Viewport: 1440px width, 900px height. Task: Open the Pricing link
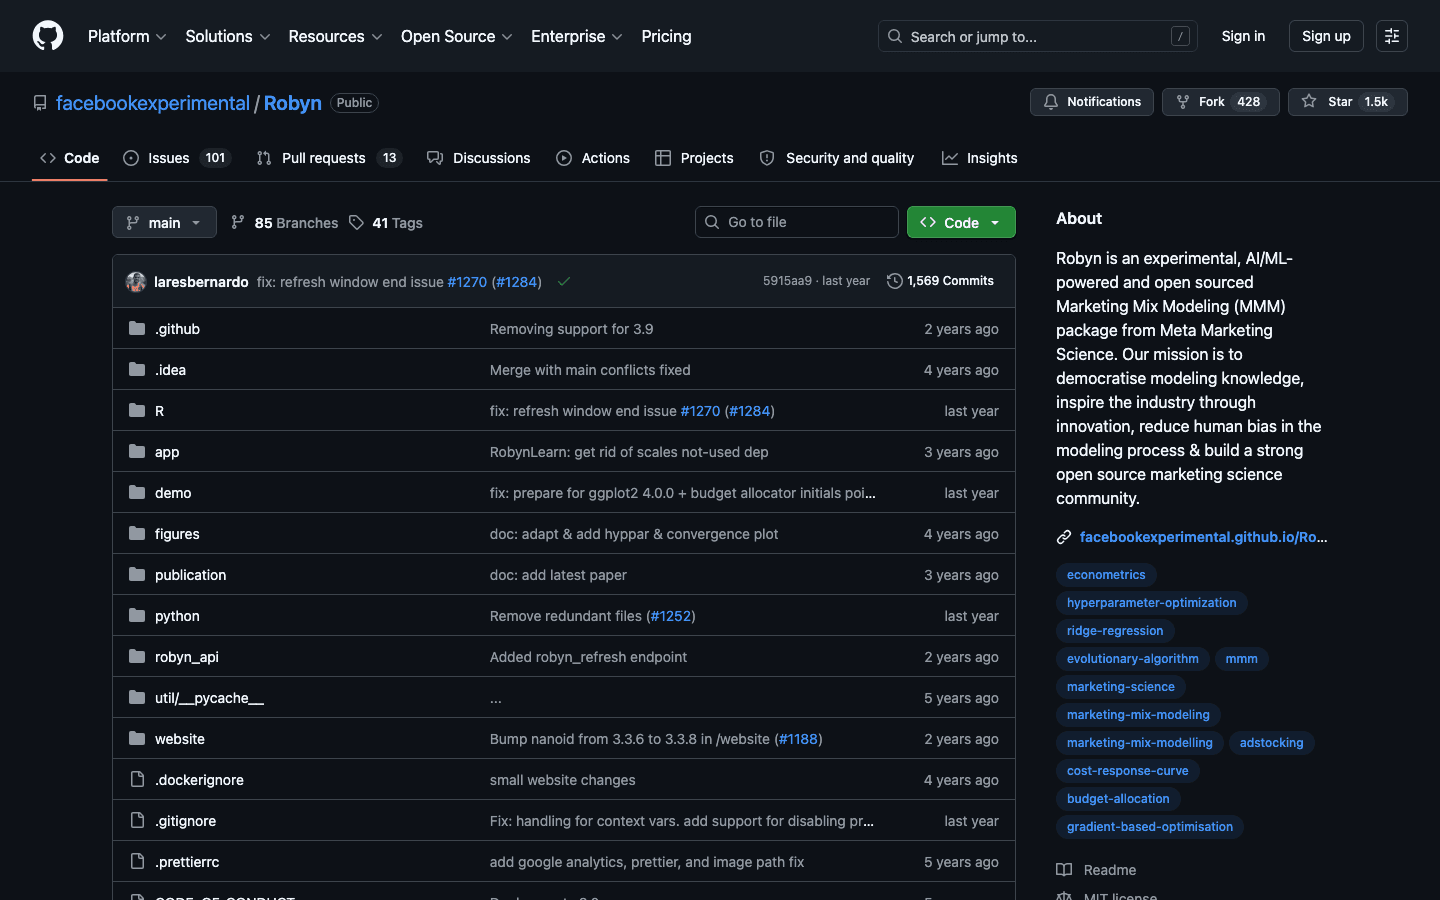pos(666,36)
